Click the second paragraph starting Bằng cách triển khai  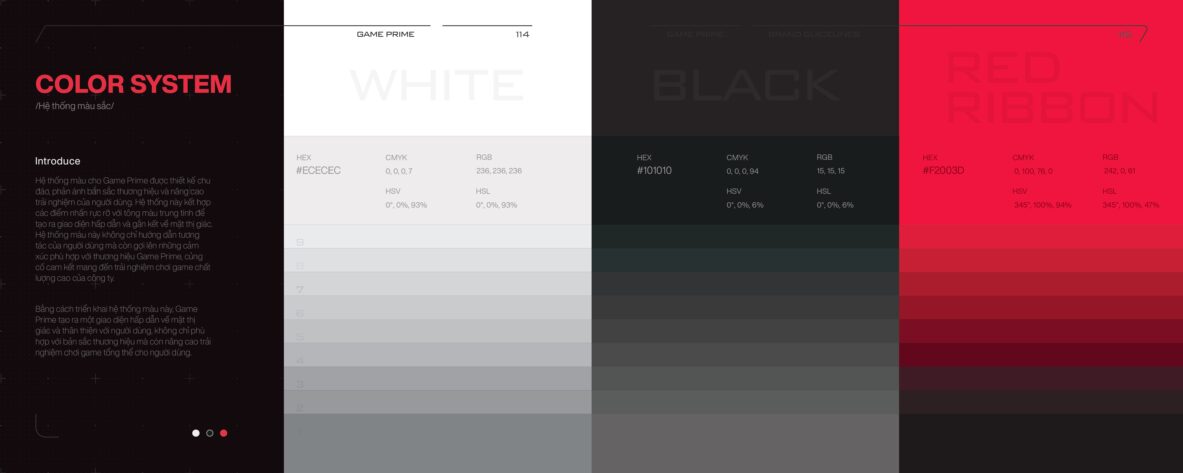coord(124,330)
